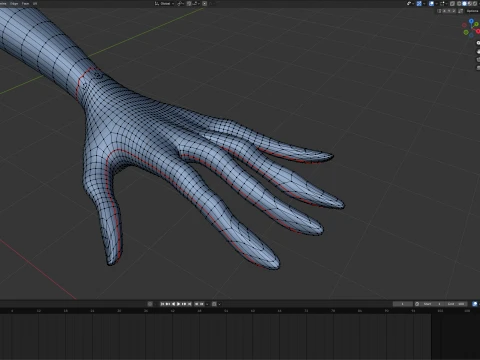Toggle viewport overlays

click(431, 3)
